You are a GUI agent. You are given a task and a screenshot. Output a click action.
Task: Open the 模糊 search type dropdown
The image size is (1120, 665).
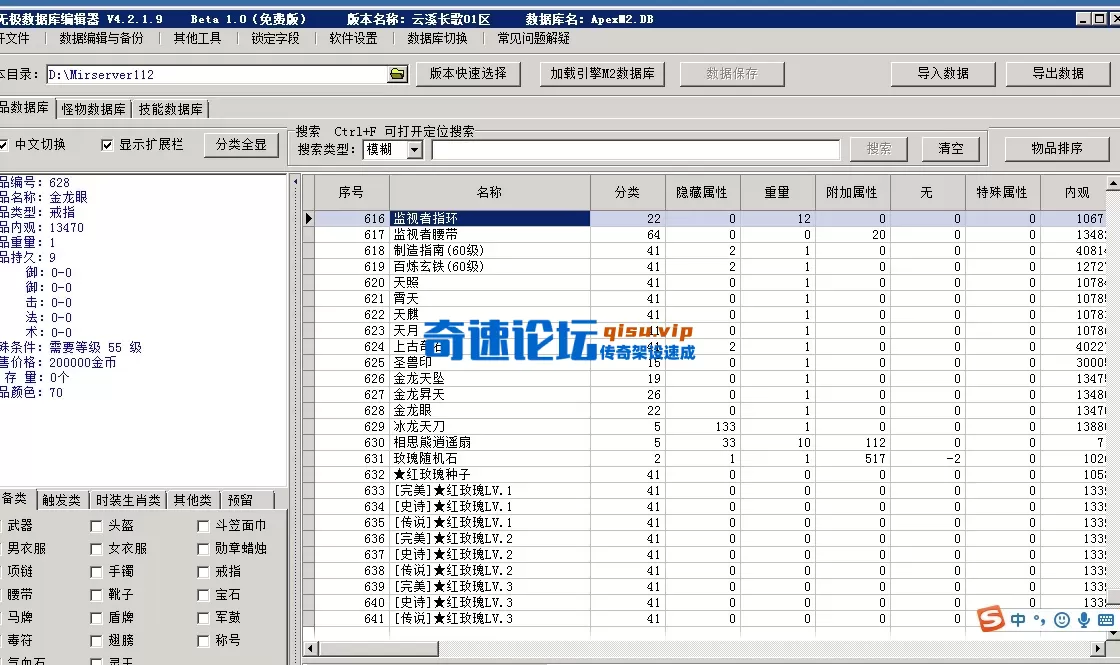[413, 149]
